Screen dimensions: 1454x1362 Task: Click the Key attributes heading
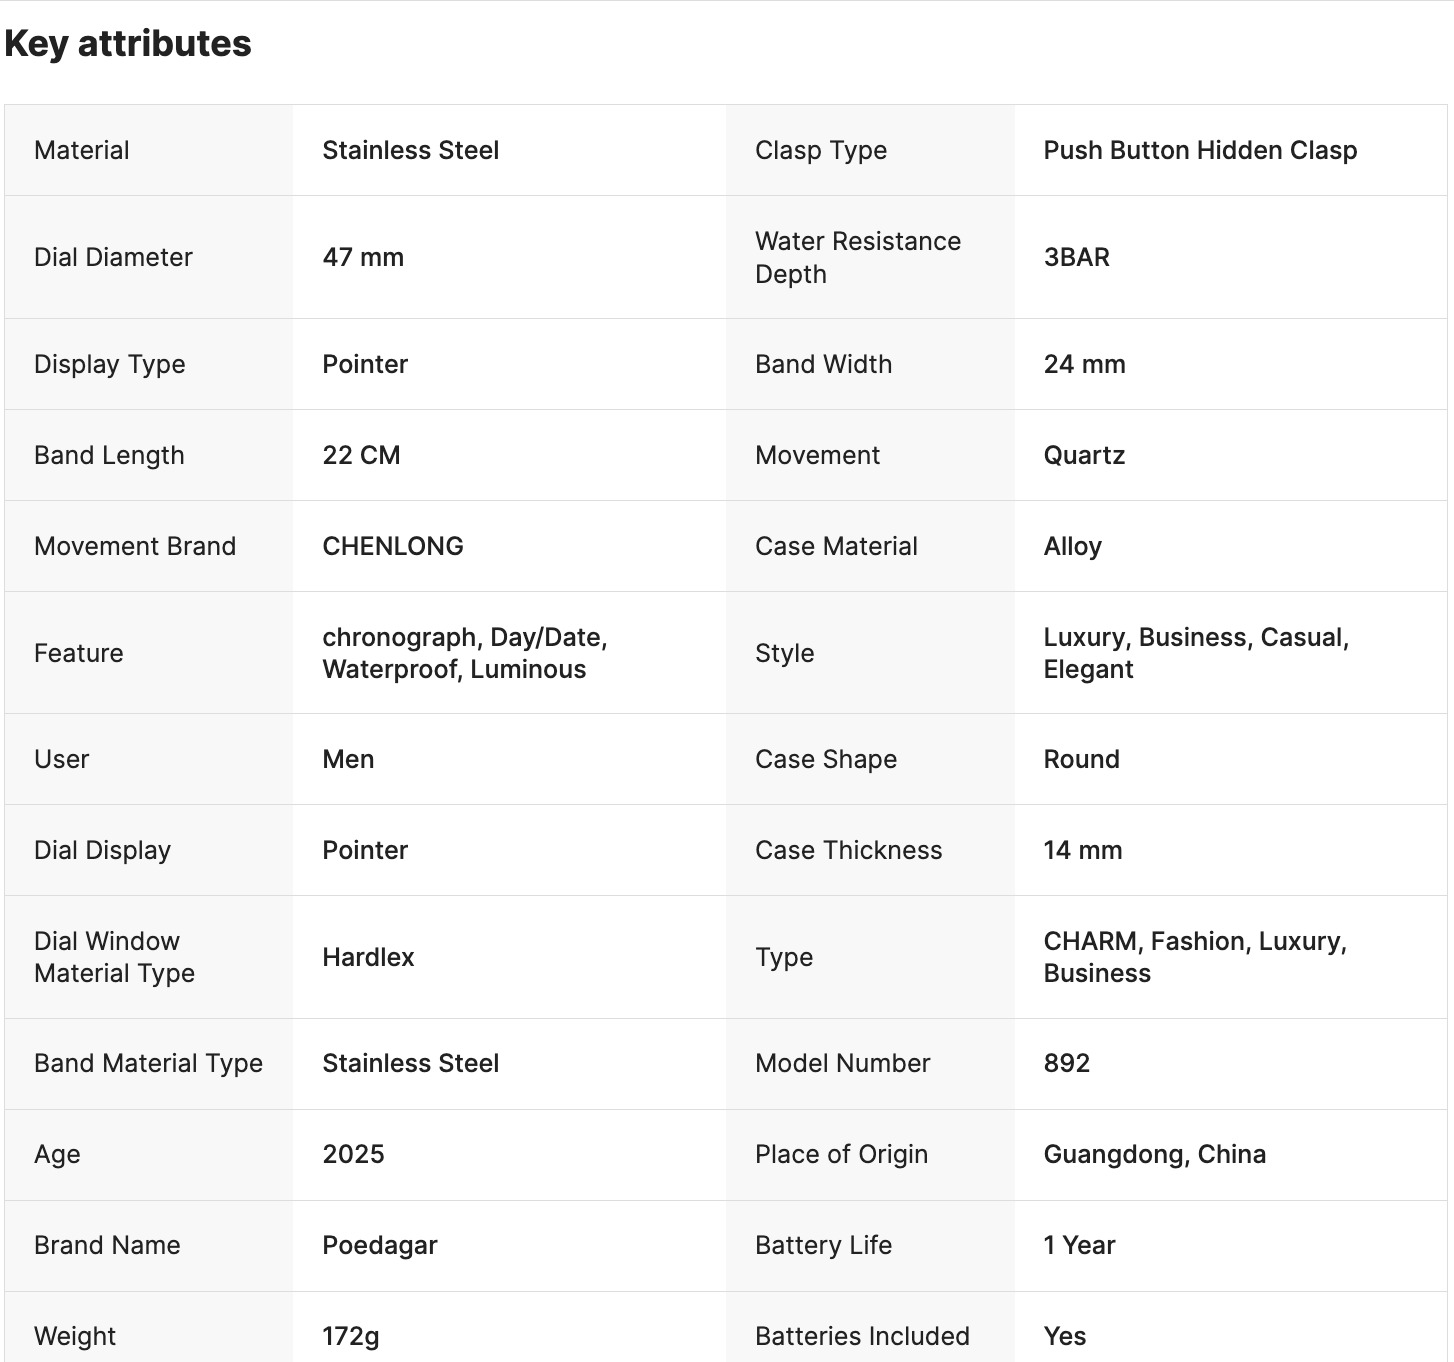pyautogui.click(x=128, y=44)
